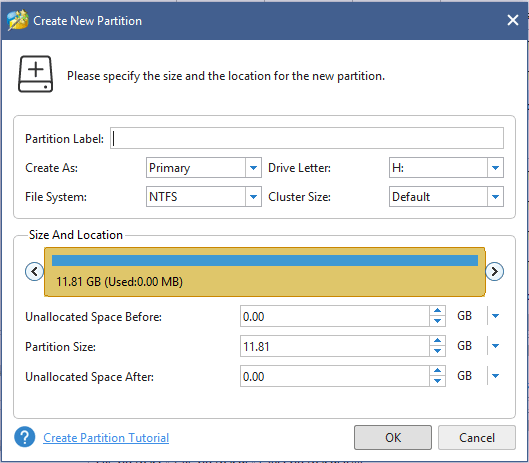
Task: Open the Create Partition Tutorial link
Action: pos(106,438)
